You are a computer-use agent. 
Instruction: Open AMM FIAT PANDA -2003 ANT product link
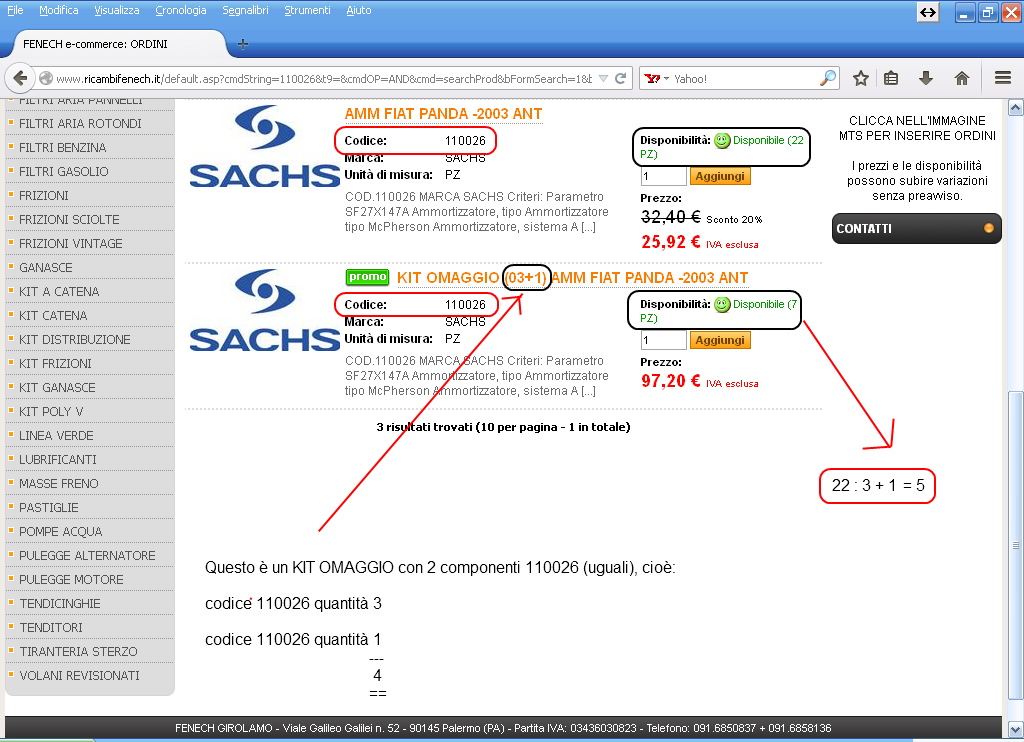click(443, 114)
